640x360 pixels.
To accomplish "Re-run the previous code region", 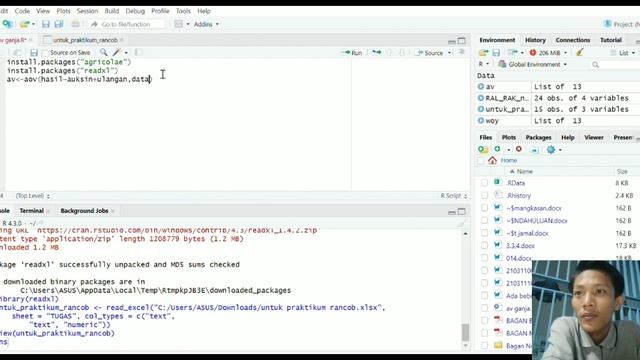I will click(x=376, y=52).
